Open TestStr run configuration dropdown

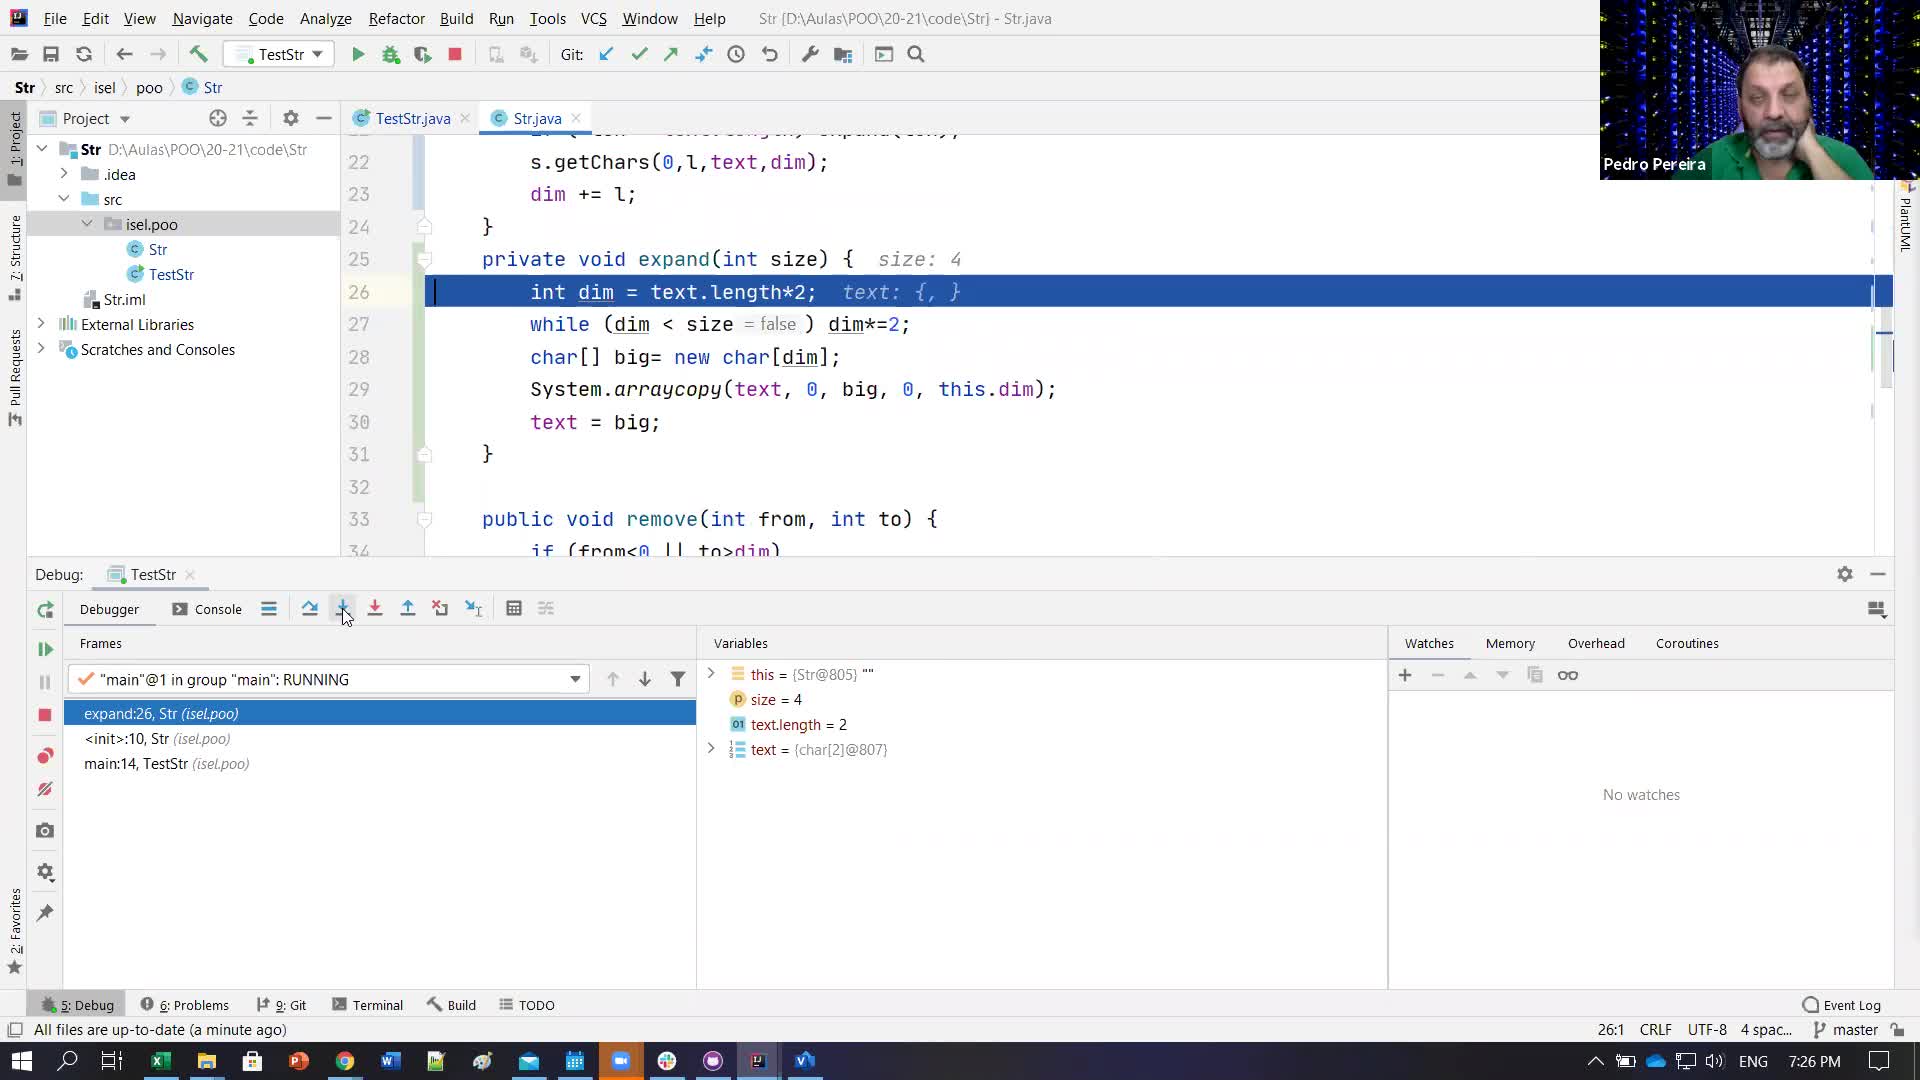(x=280, y=54)
